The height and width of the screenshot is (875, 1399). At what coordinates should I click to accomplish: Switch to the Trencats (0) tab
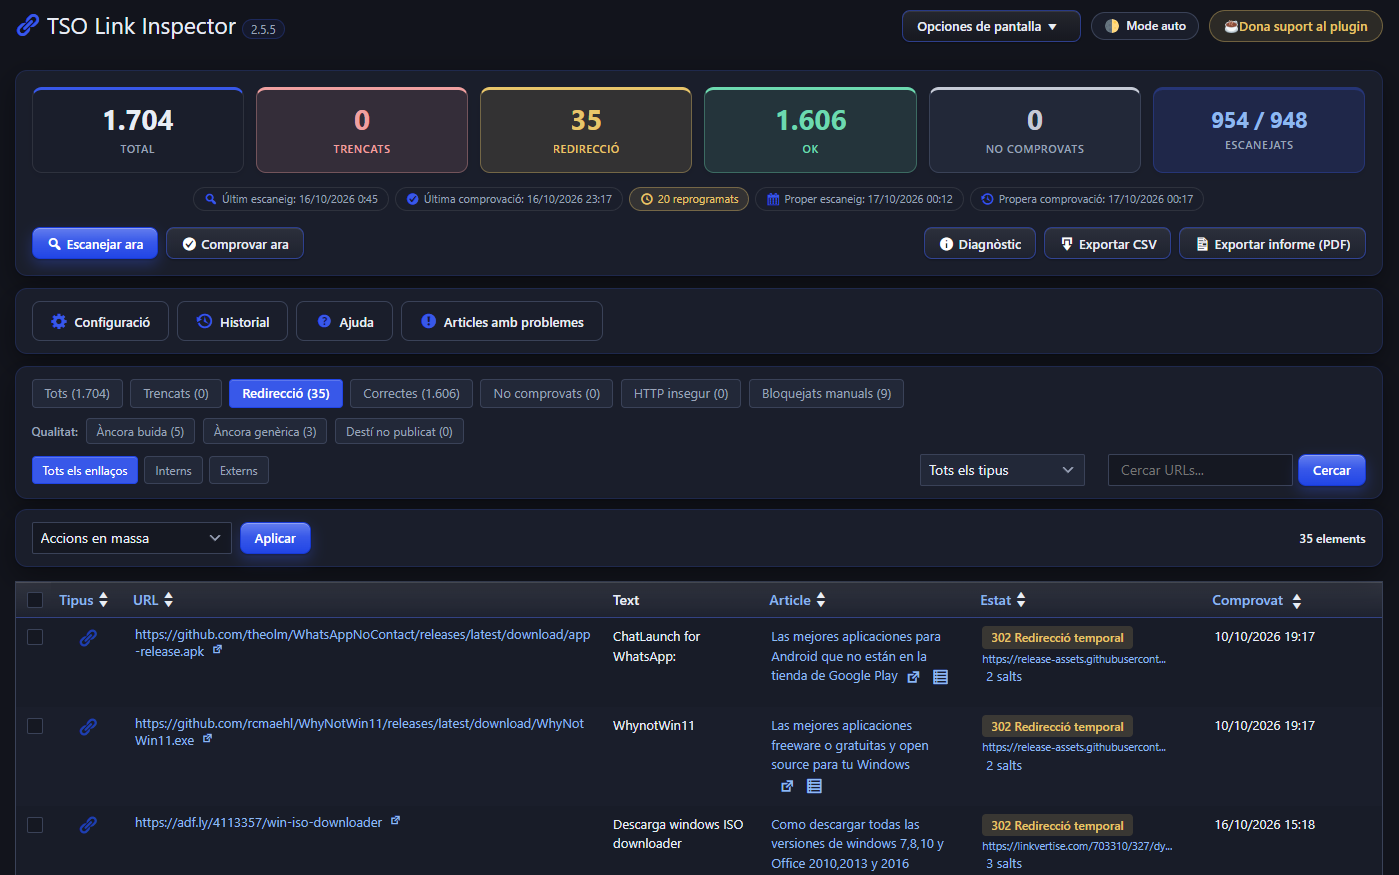(x=176, y=393)
